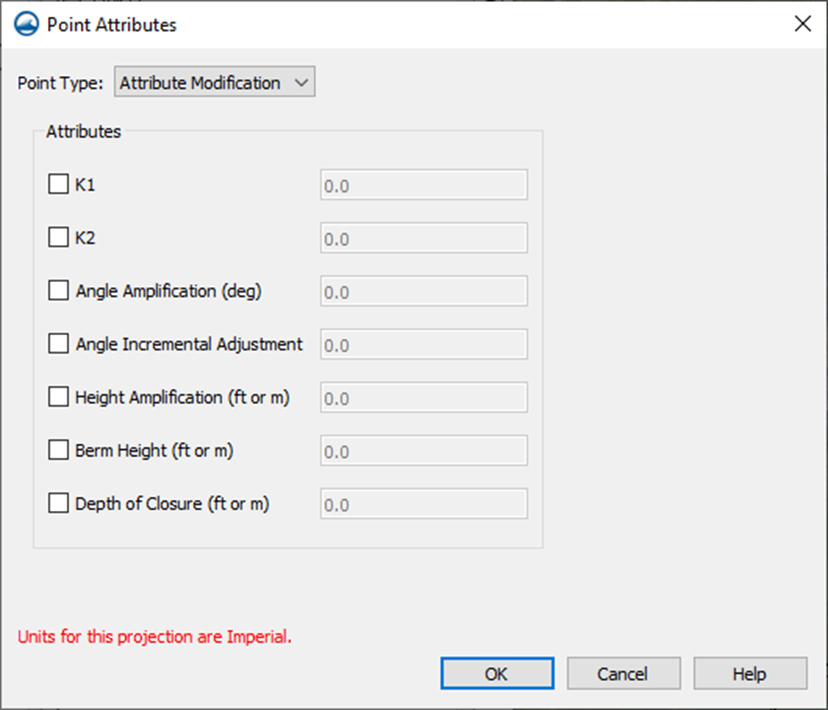
Task: Open the Point Type dropdown
Action: tap(214, 82)
